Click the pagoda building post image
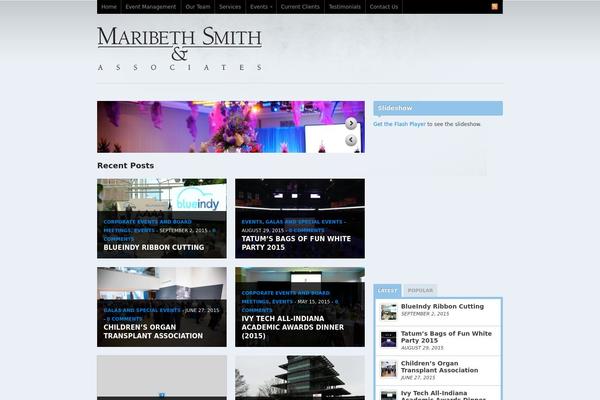 coord(300,378)
